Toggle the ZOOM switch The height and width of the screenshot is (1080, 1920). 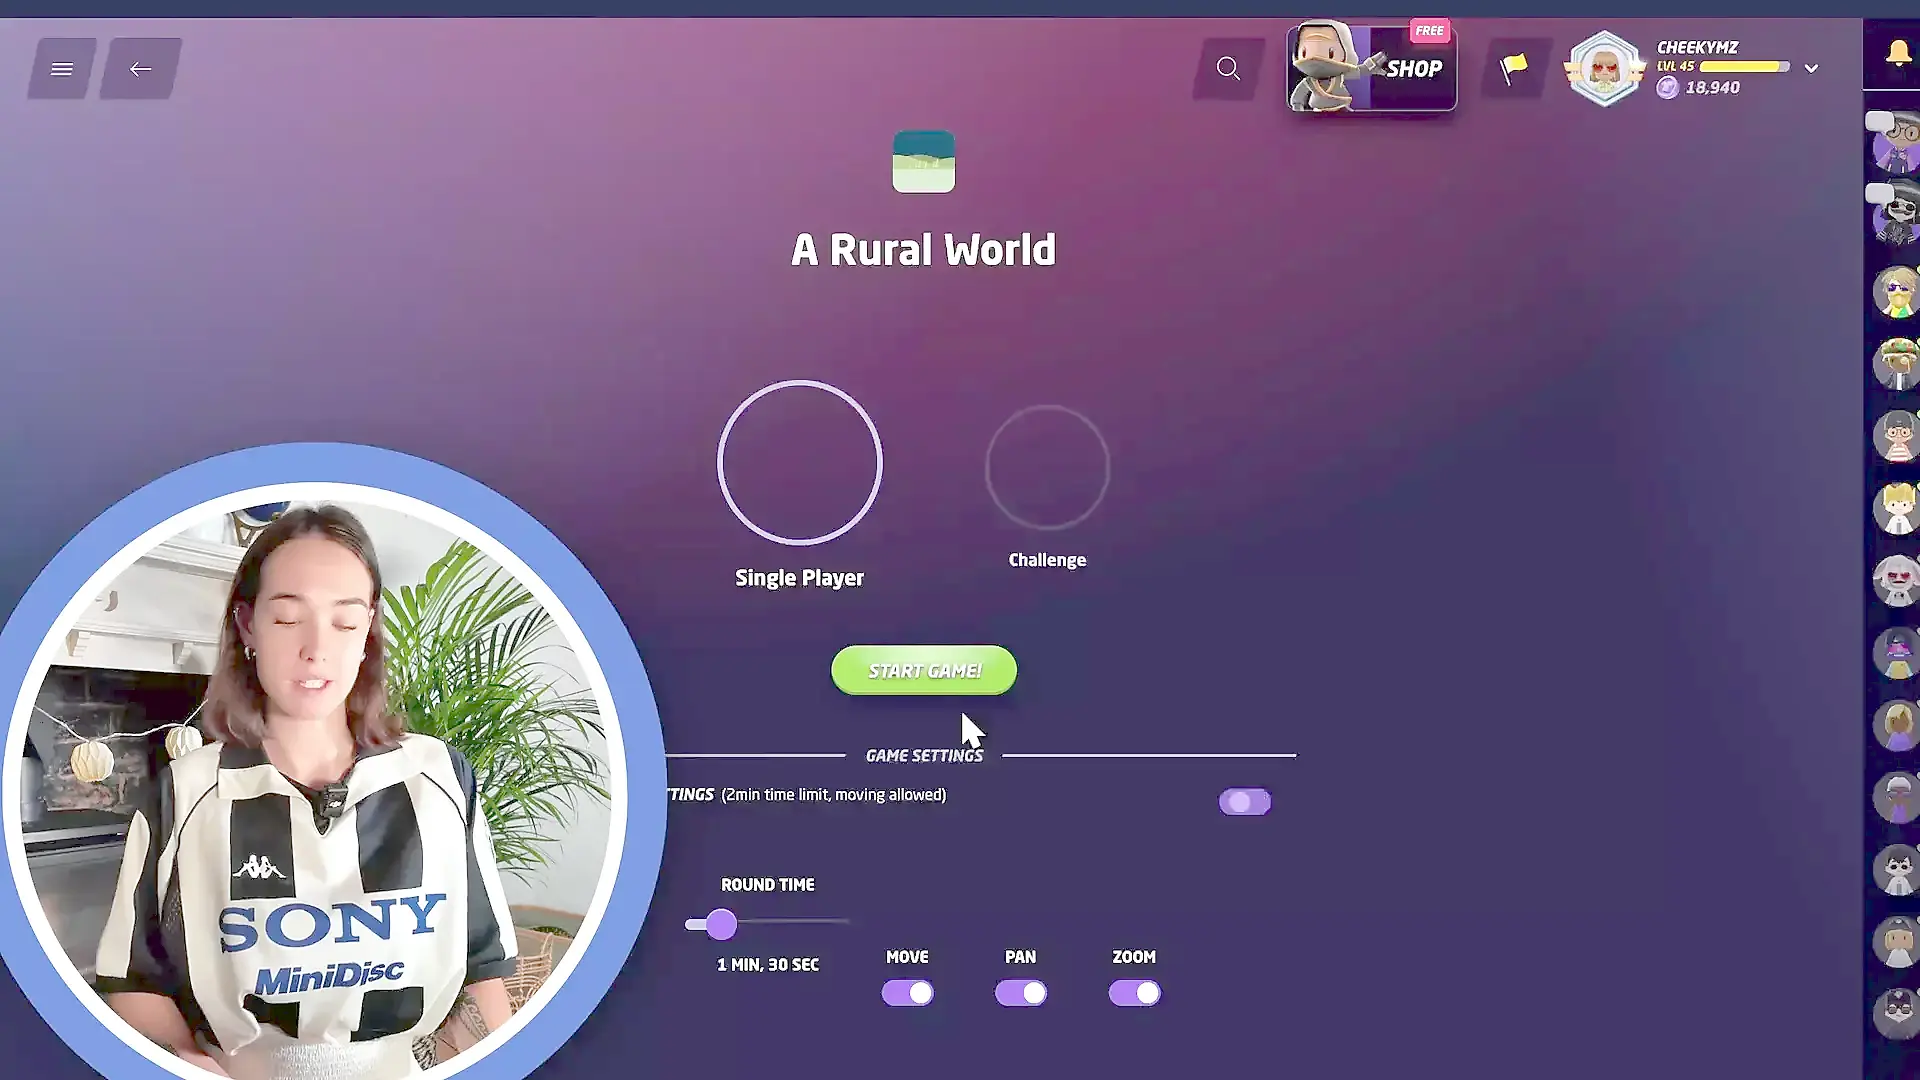[x=1134, y=993]
